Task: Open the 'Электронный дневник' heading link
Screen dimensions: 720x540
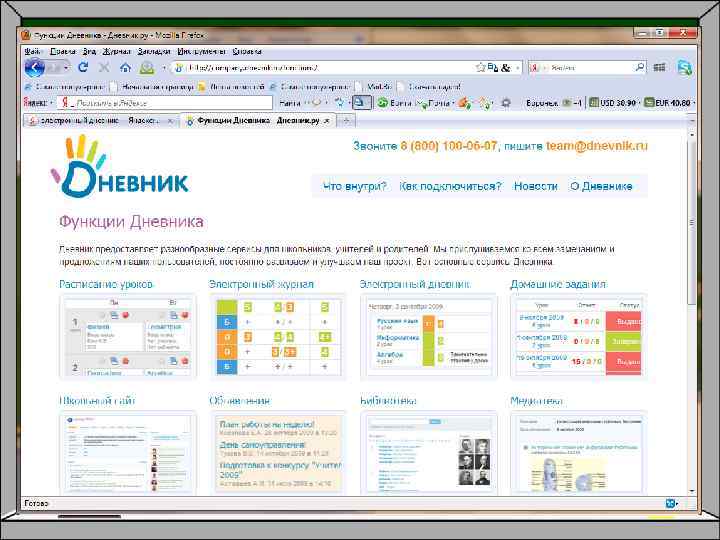Action: click(x=415, y=284)
